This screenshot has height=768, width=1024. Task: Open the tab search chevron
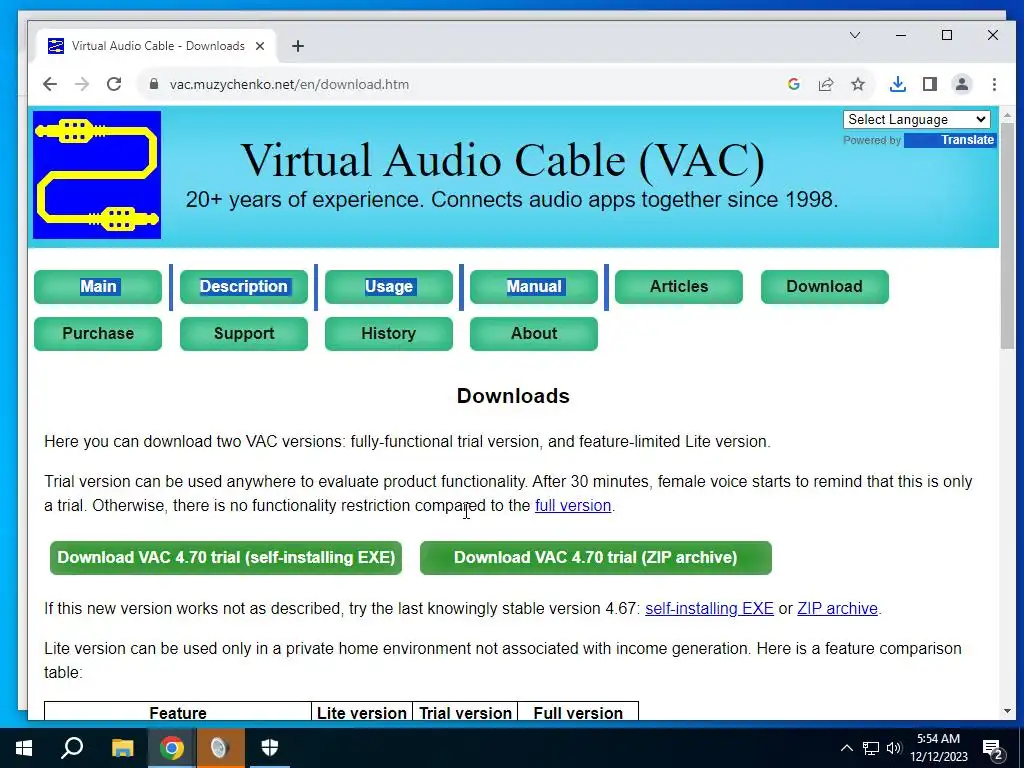[x=854, y=35]
